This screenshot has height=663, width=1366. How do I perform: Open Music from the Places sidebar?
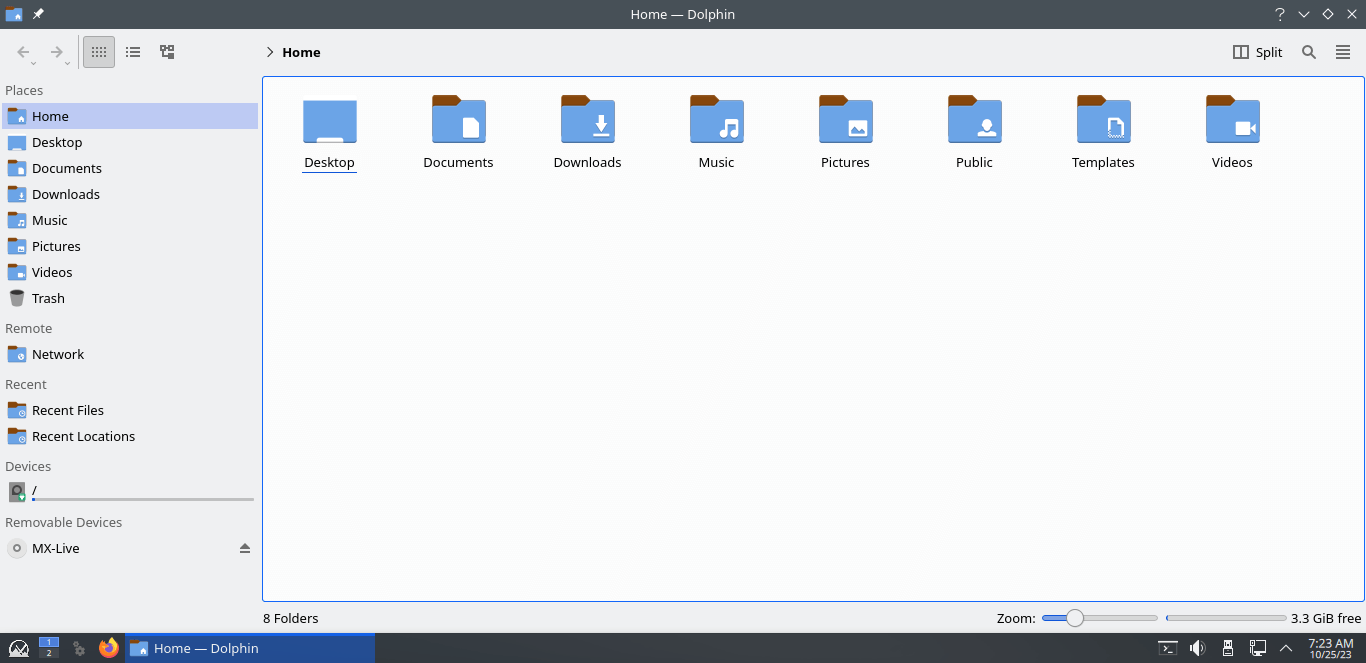tap(131, 220)
